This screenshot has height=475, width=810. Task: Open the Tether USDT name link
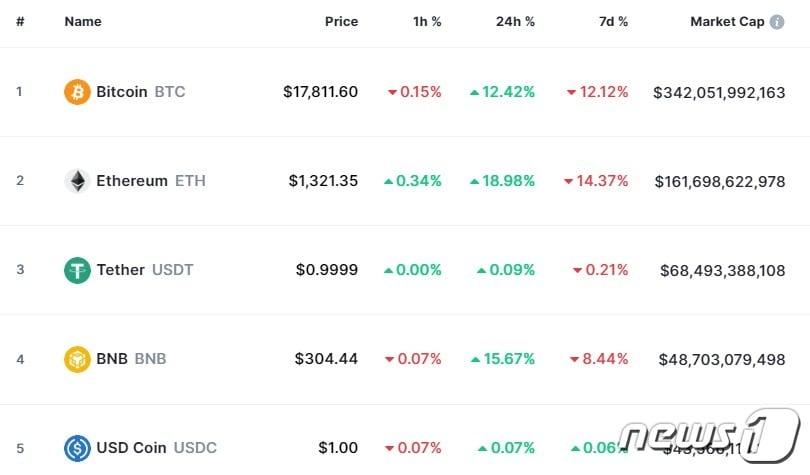(145, 270)
